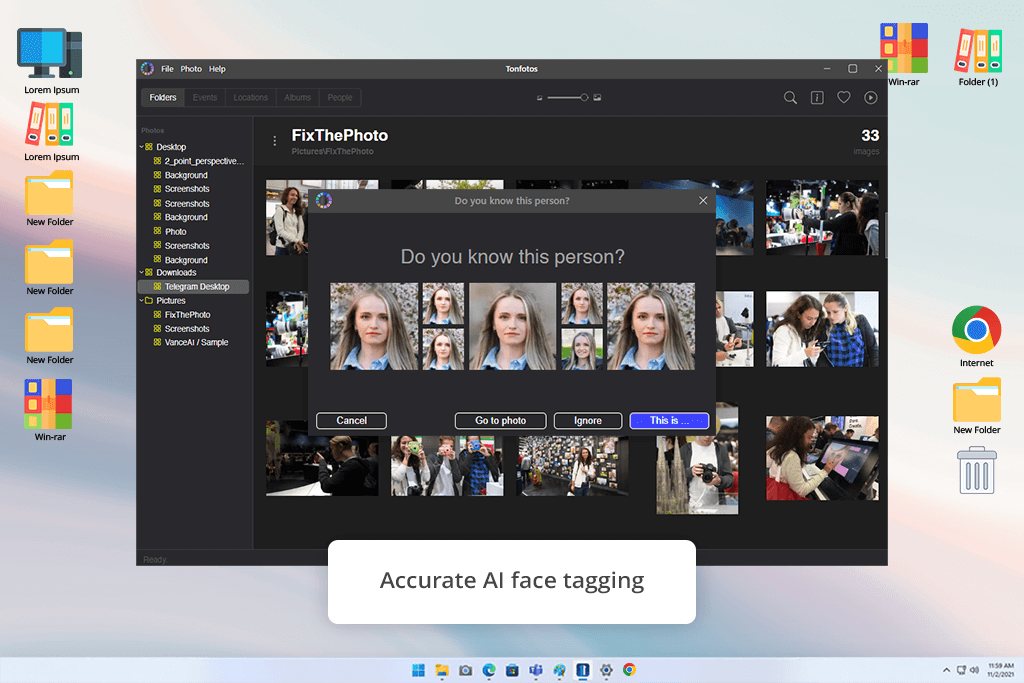Select Telegram Desktop folder

pos(193,287)
